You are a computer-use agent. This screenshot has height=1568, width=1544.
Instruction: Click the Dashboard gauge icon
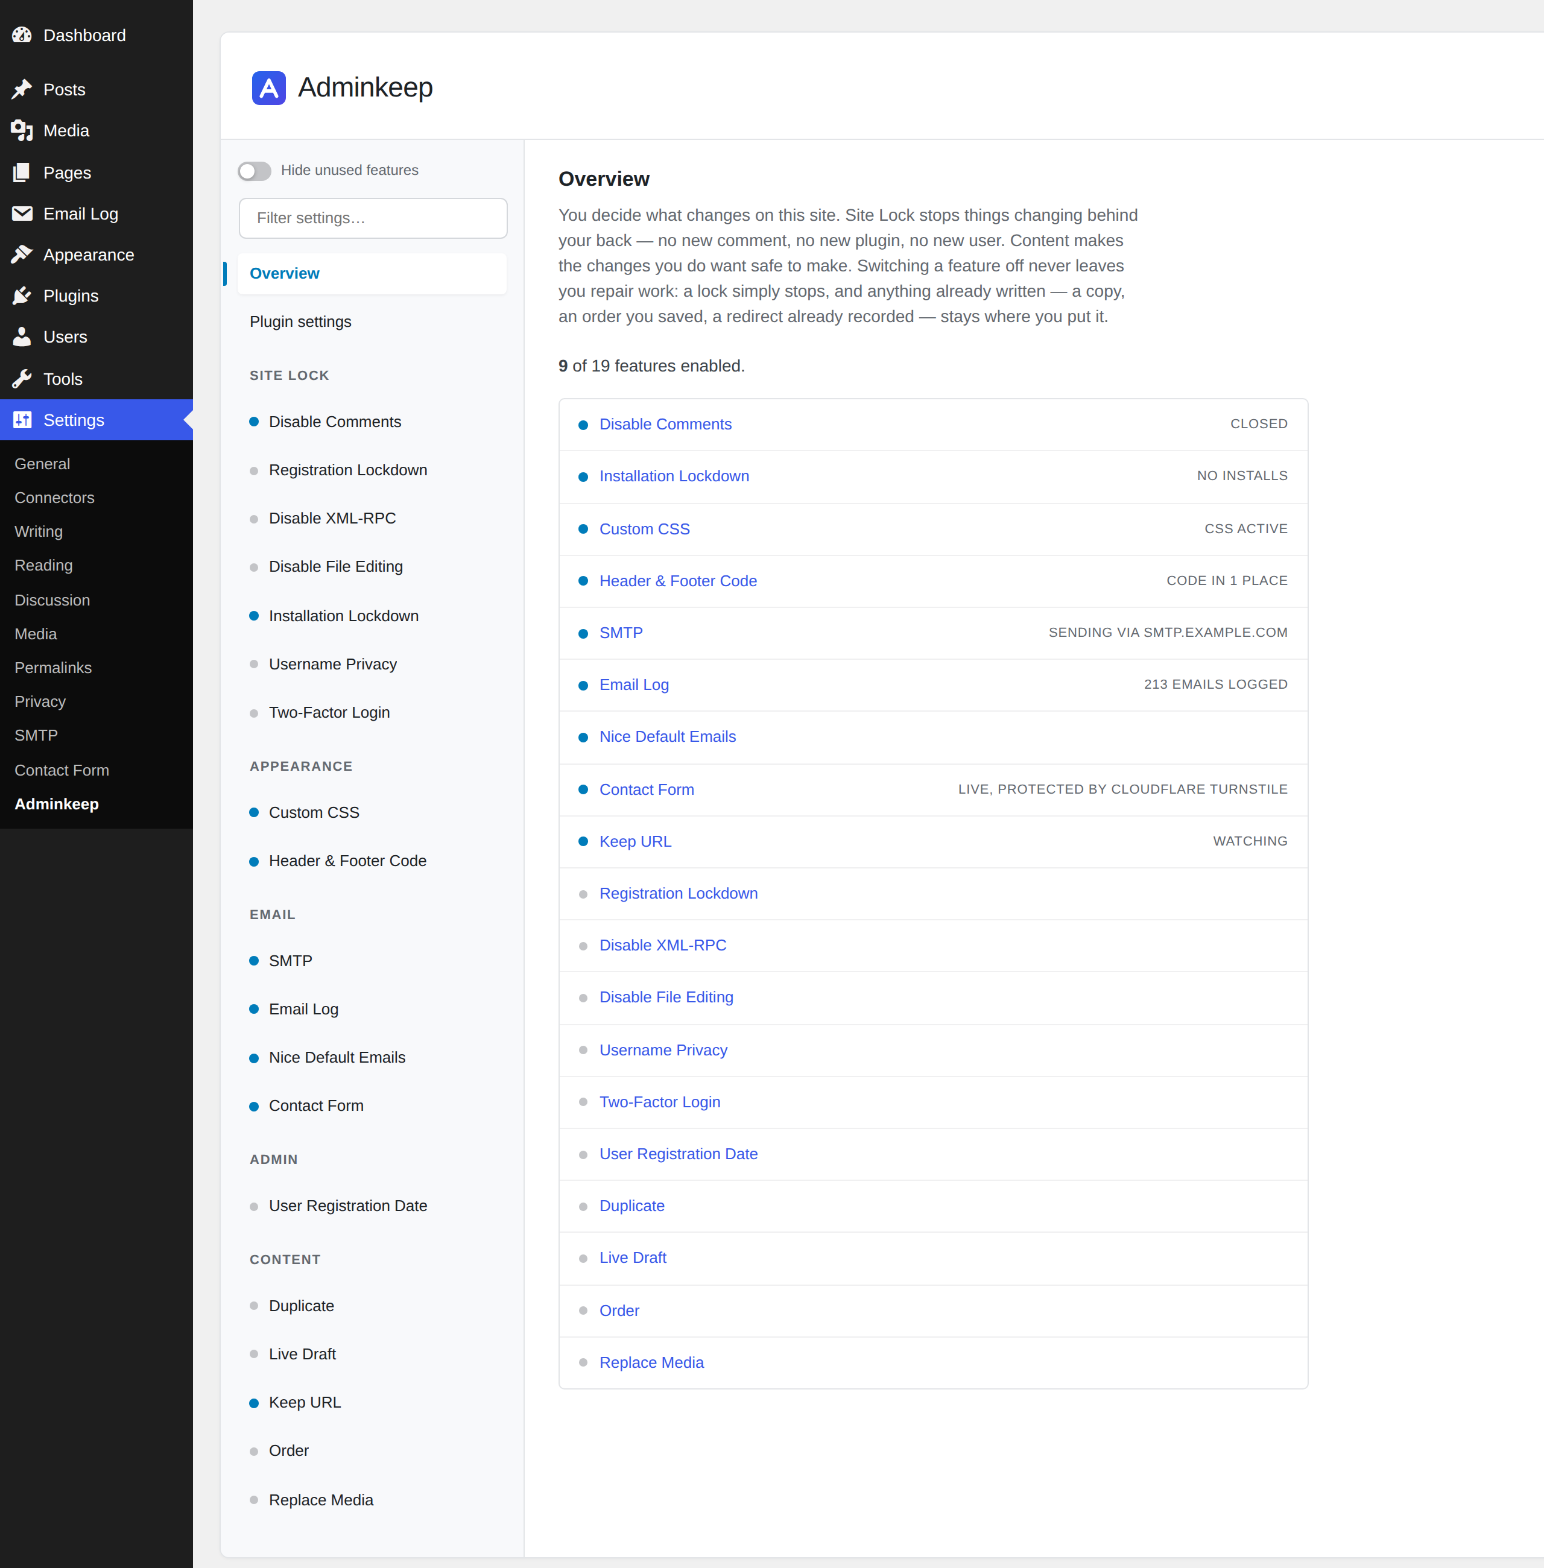point(22,35)
